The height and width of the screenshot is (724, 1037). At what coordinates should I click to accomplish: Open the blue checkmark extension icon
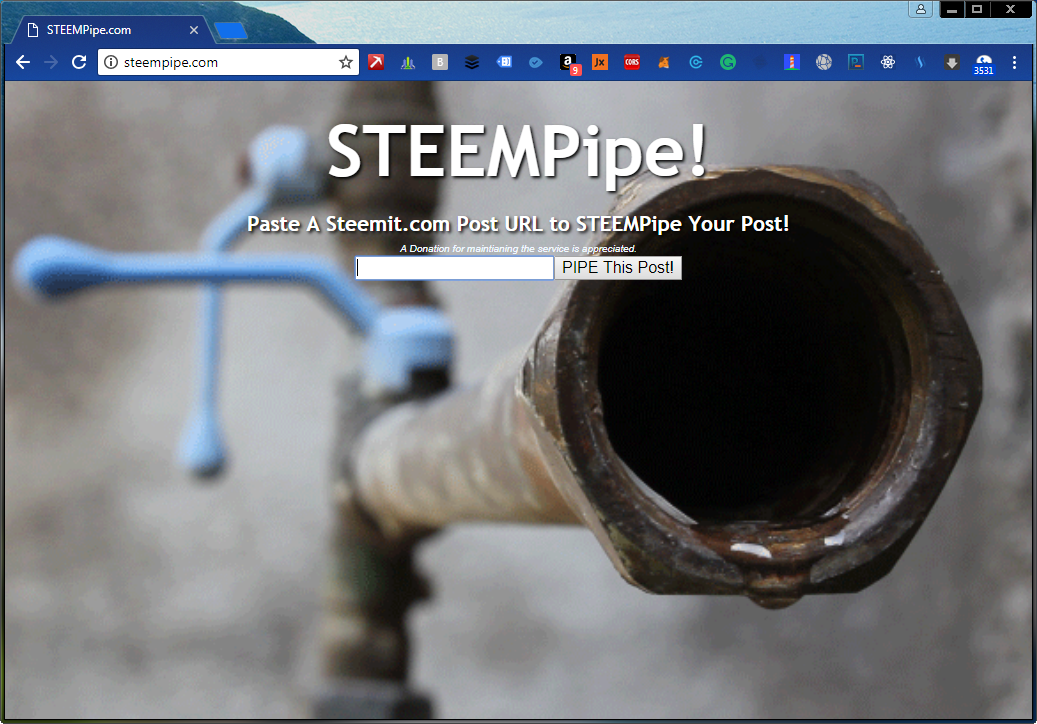(536, 62)
